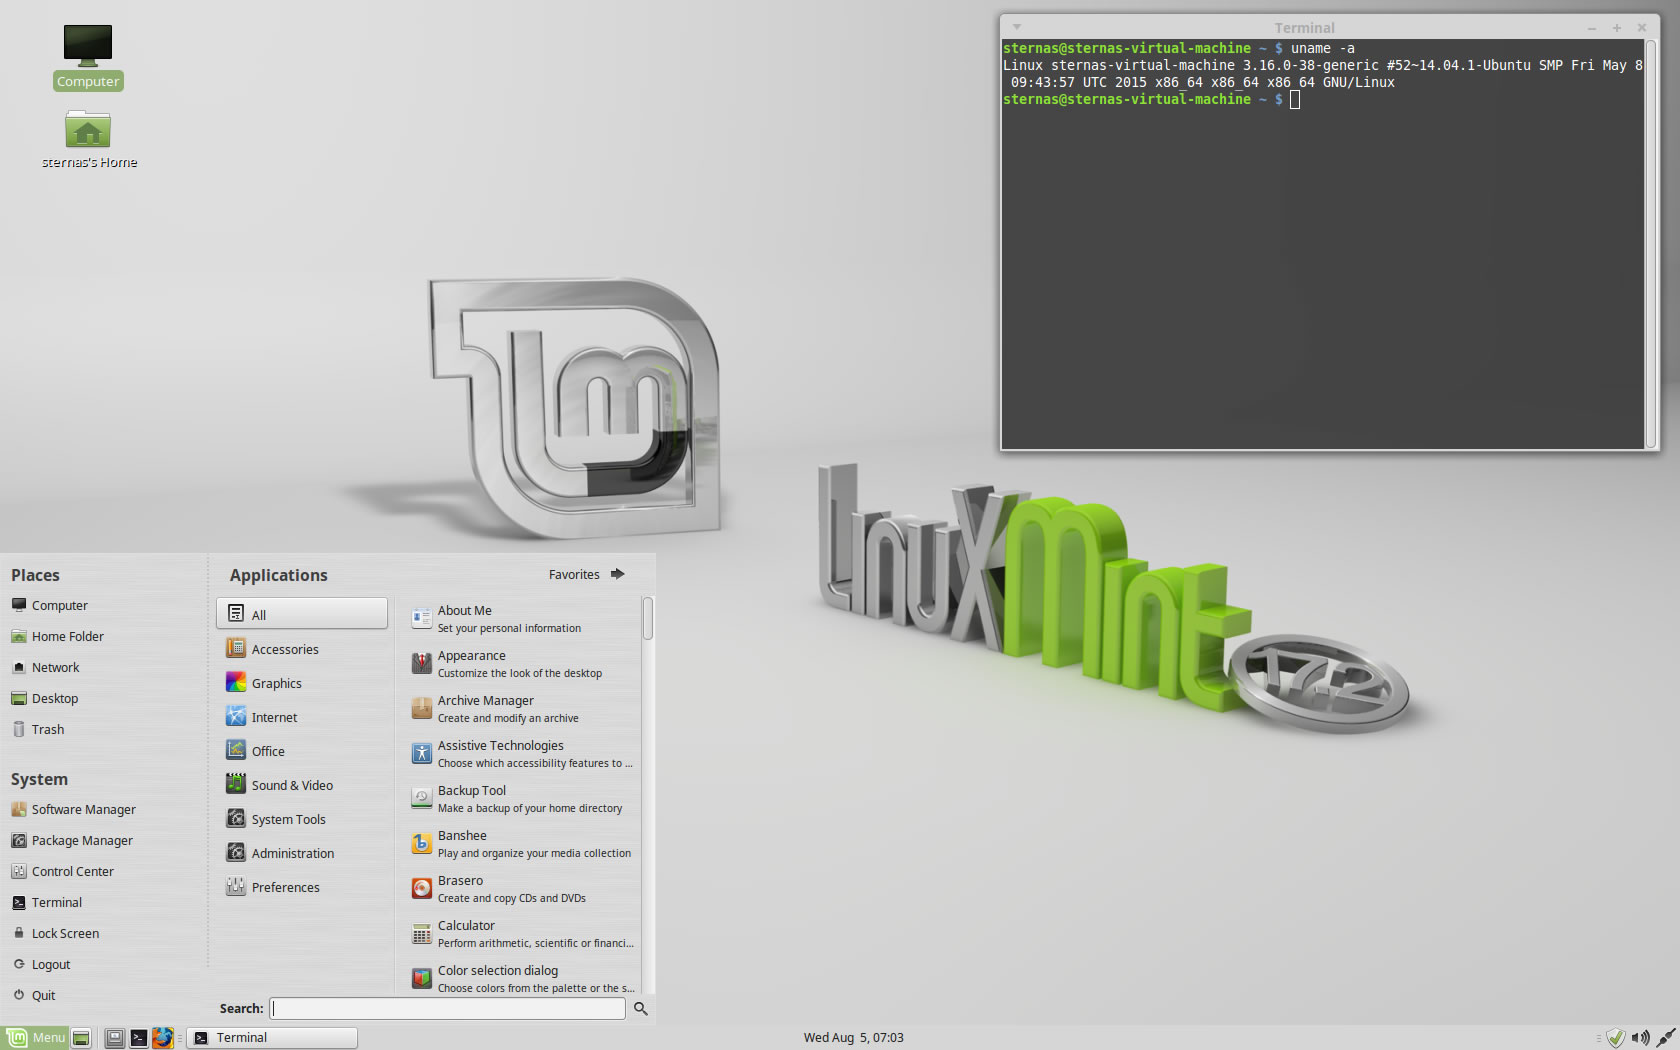Open the Computer desktop icon
1680x1050 pixels.
[88, 56]
